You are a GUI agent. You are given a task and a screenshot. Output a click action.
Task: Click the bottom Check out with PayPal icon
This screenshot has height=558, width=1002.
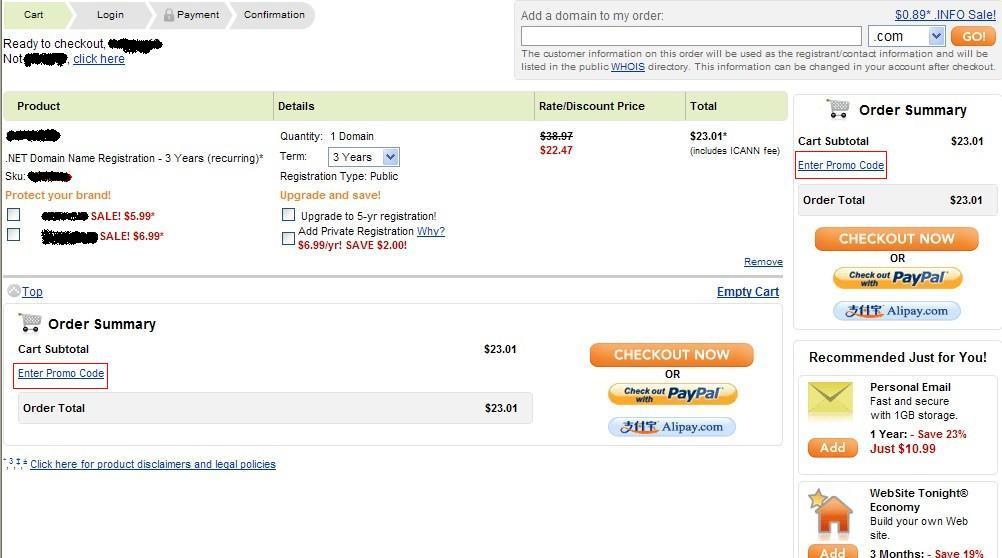[672, 394]
